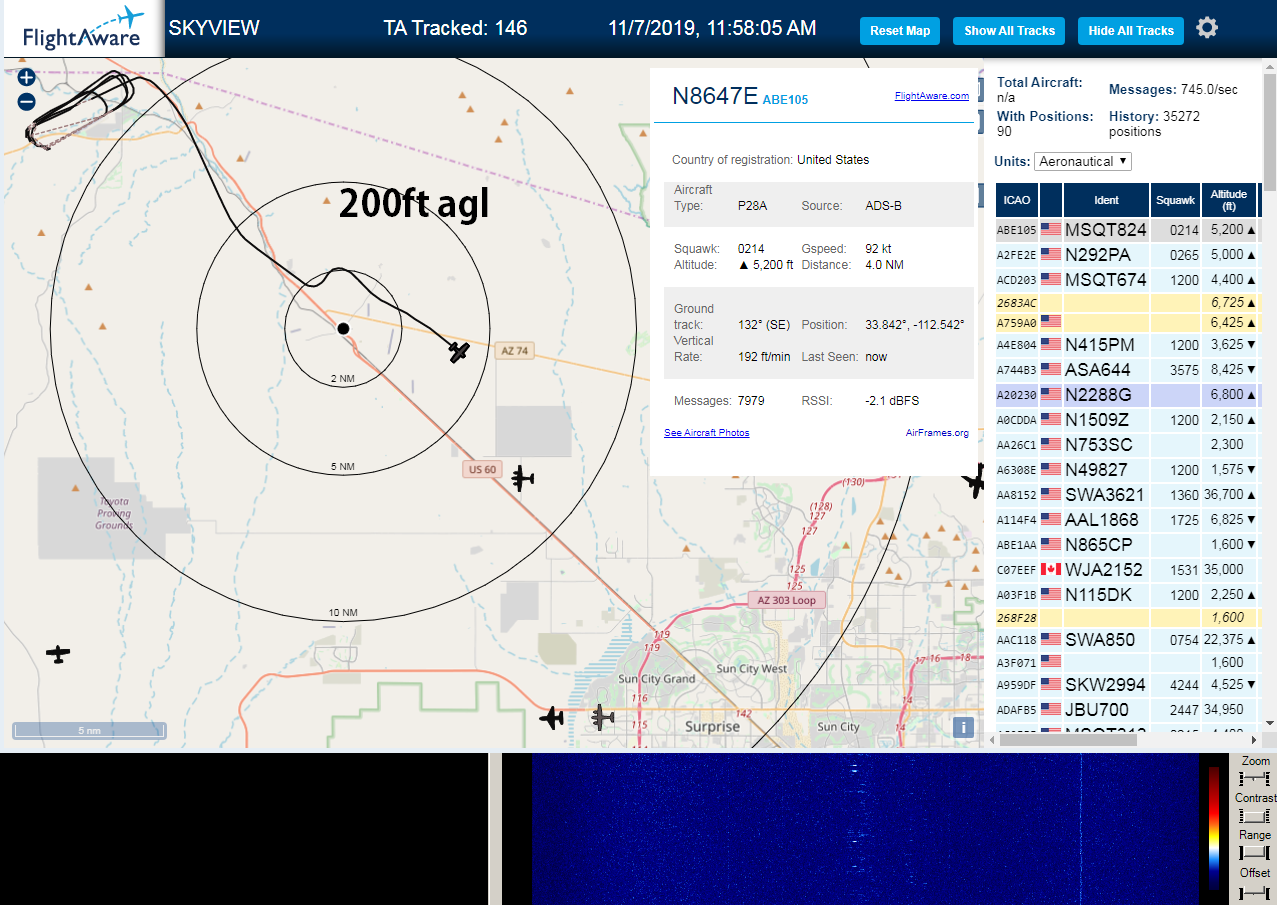Screen dimensions: 1277x905
Task: Adjust the Range slider in waterfall controls
Action: pyautogui.click(x=1254, y=853)
